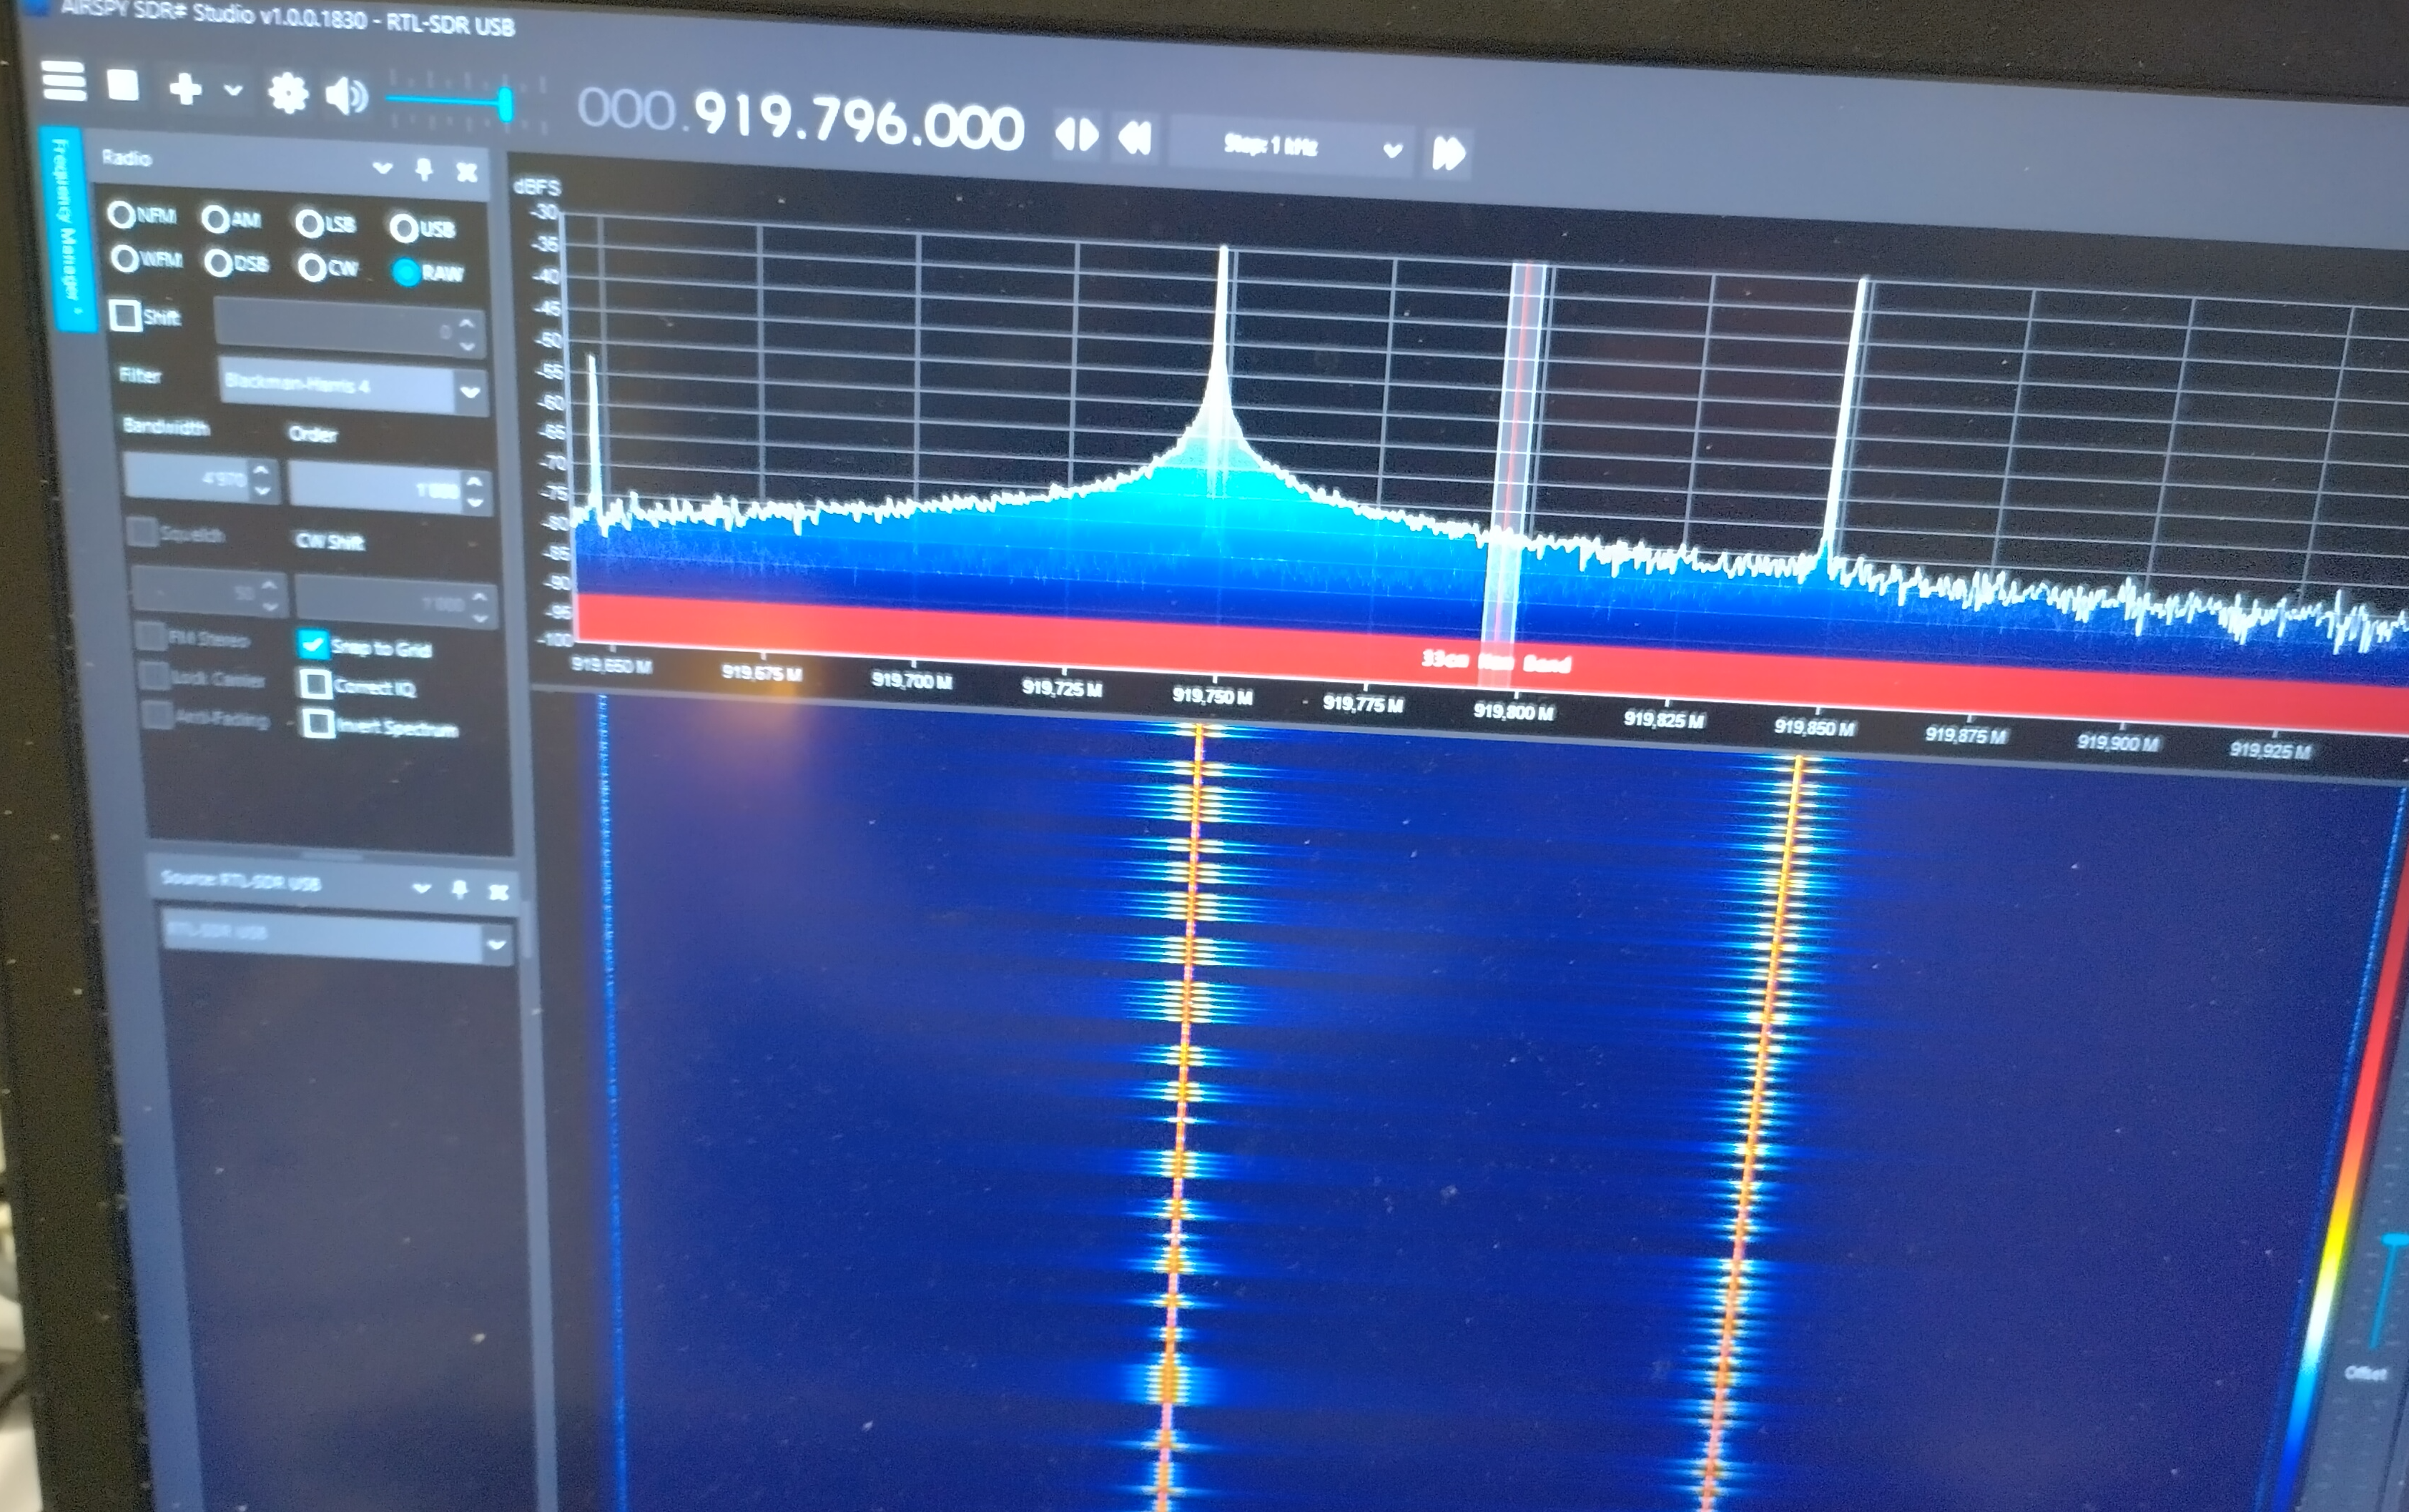The image size is (2409, 1512).
Task: Enable the Correct IQ checkbox
Action: [315, 684]
